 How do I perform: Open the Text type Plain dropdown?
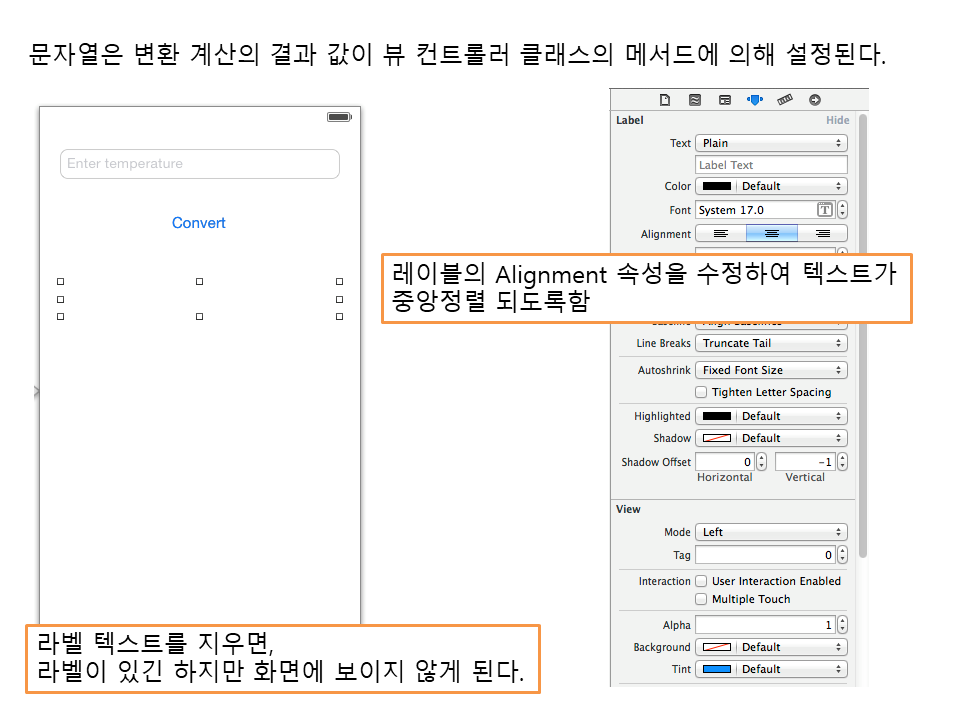coord(771,143)
